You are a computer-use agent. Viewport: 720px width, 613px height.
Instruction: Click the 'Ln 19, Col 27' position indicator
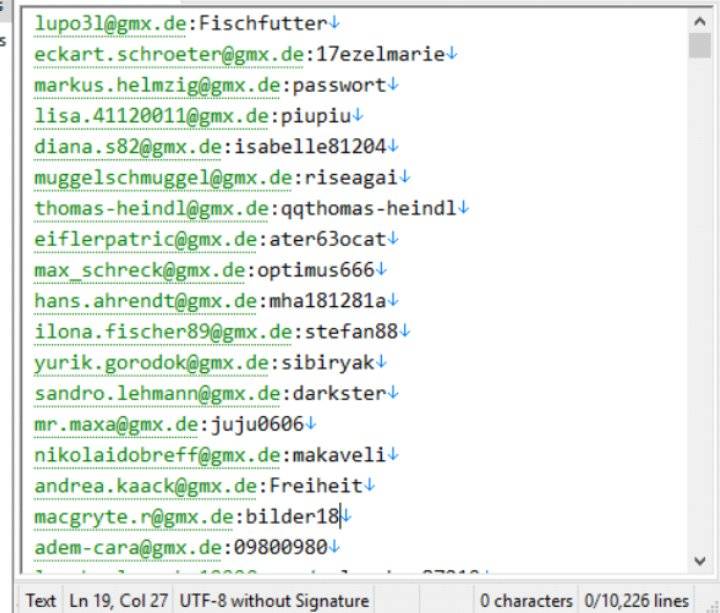click(x=118, y=601)
